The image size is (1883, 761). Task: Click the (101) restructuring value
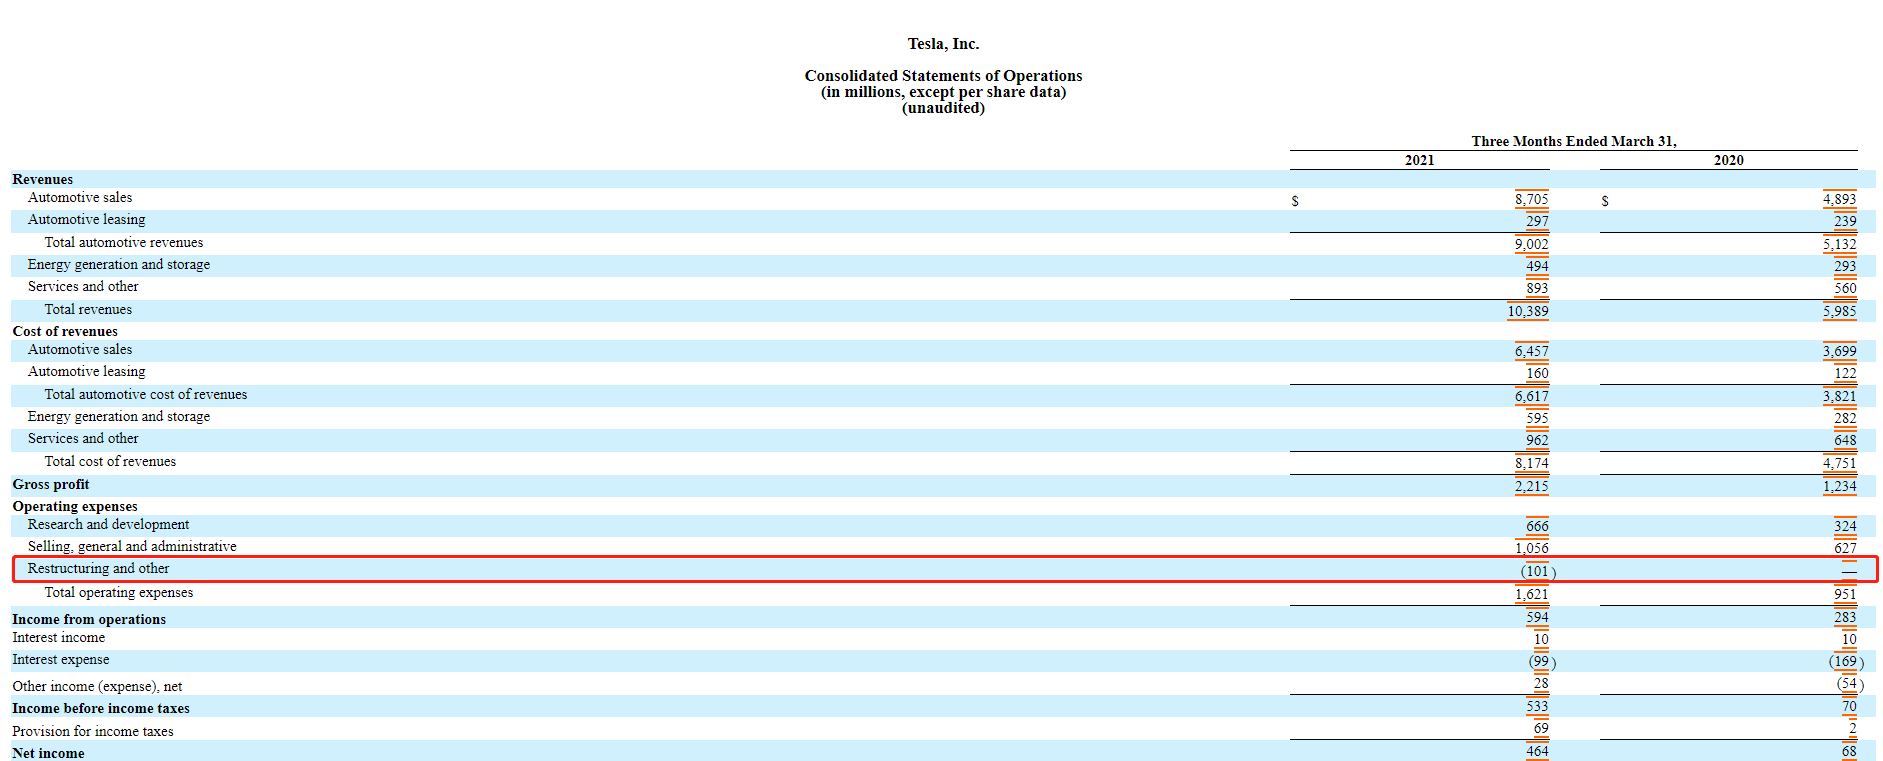click(1538, 571)
